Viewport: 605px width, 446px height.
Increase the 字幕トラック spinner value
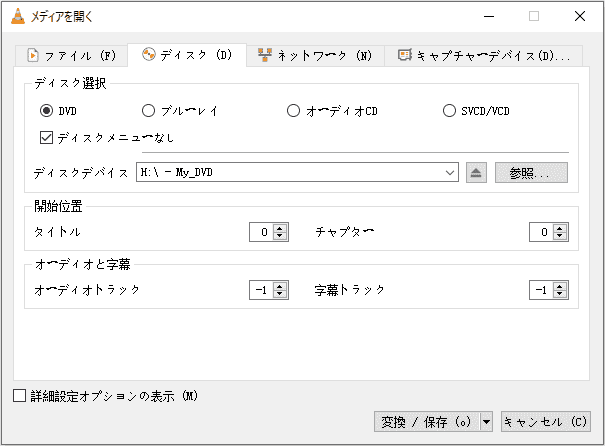coord(561,285)
